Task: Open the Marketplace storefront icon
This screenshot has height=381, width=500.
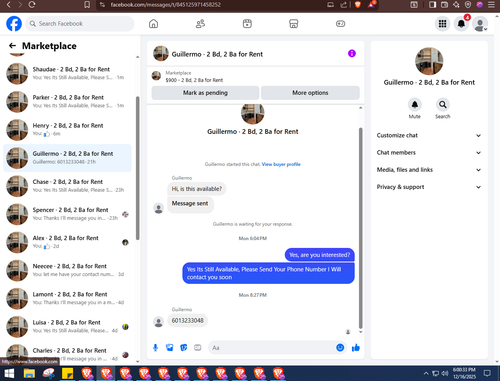Action: 294,24
